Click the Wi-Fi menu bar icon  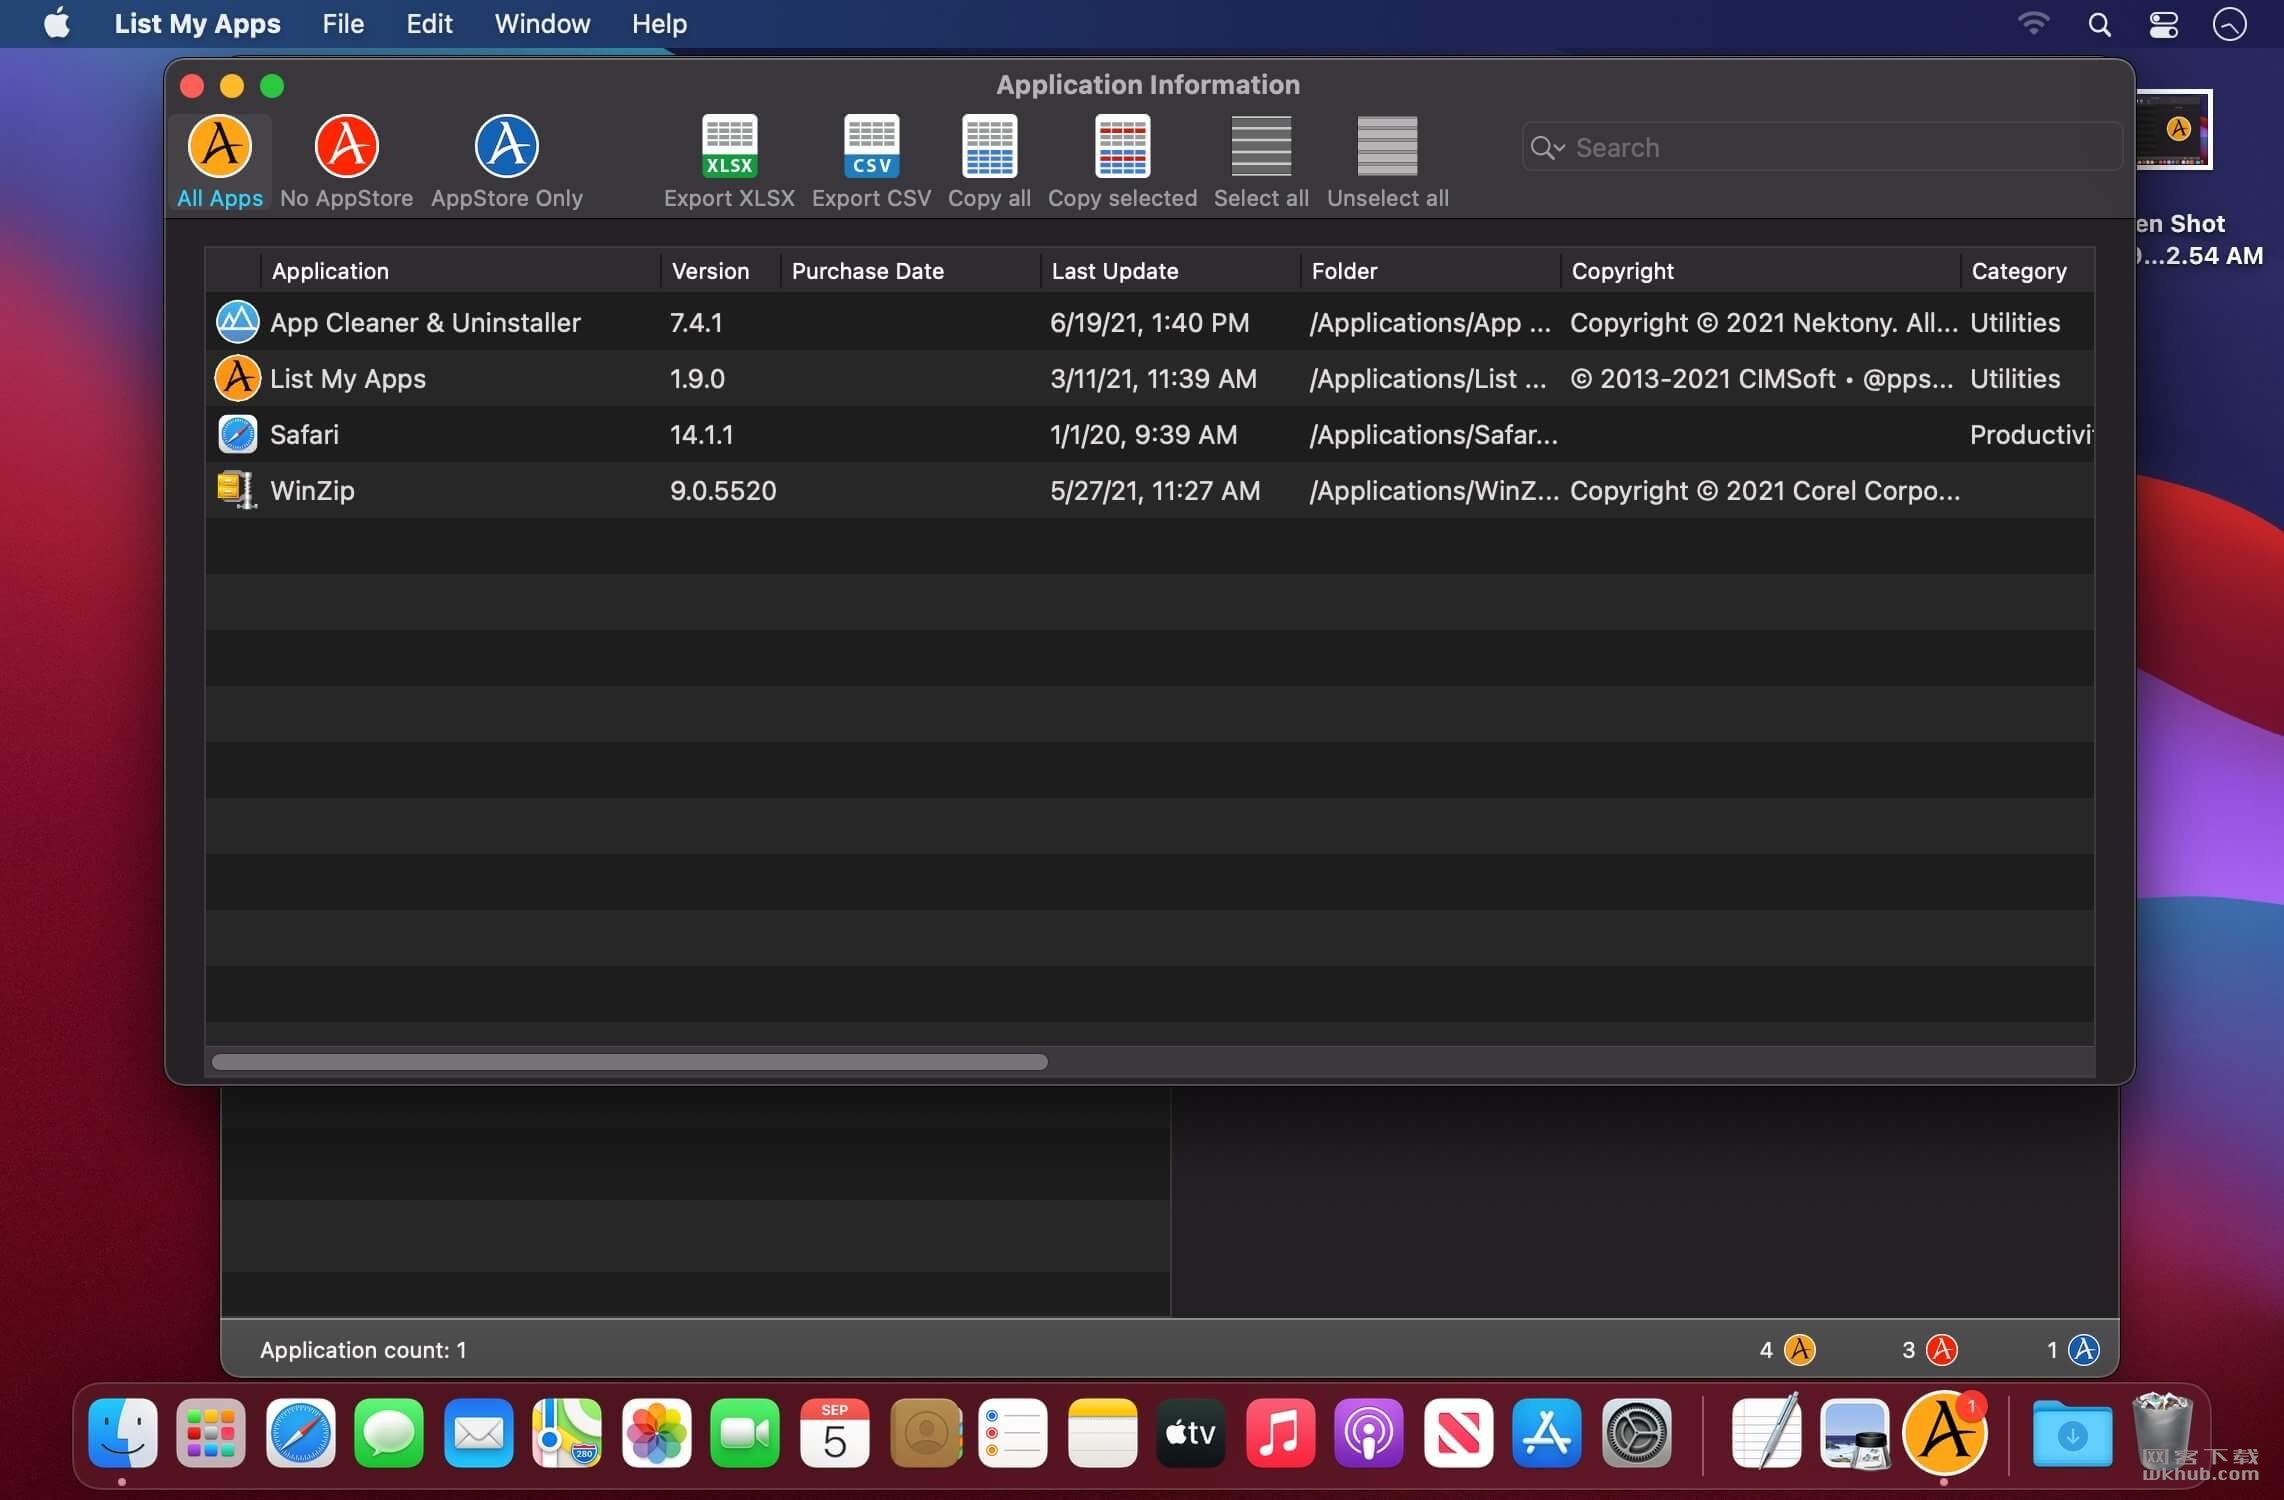[x=2033, y=23]
